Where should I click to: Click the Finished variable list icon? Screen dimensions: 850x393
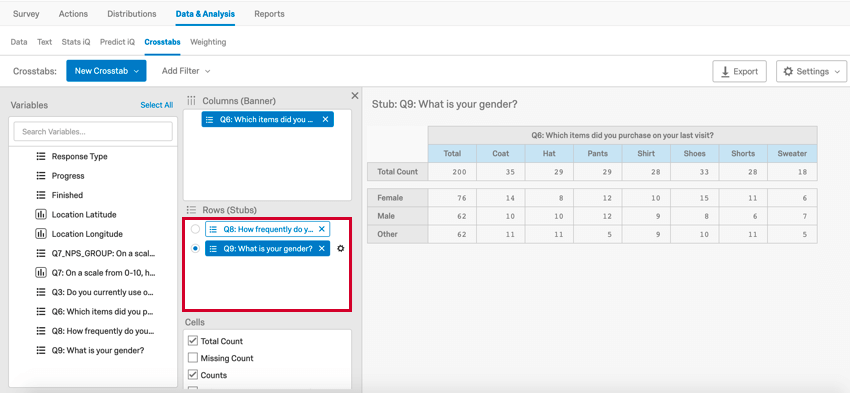tap(41, 195)
